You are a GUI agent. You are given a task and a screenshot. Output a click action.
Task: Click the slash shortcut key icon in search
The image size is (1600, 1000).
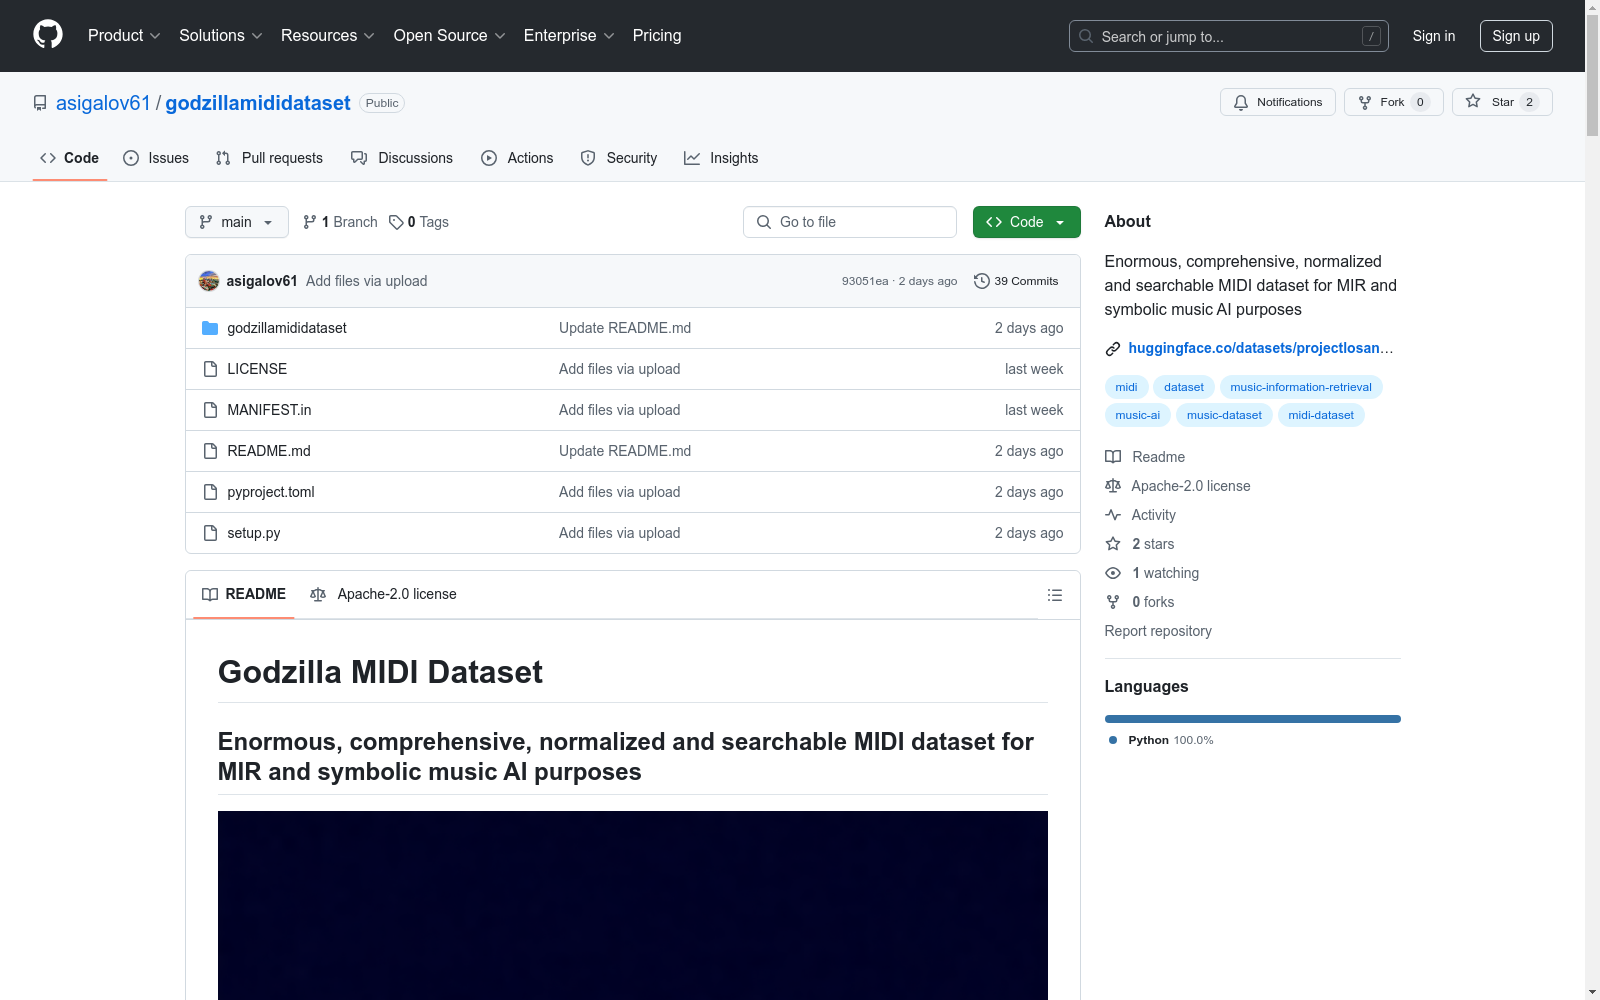1371,36
